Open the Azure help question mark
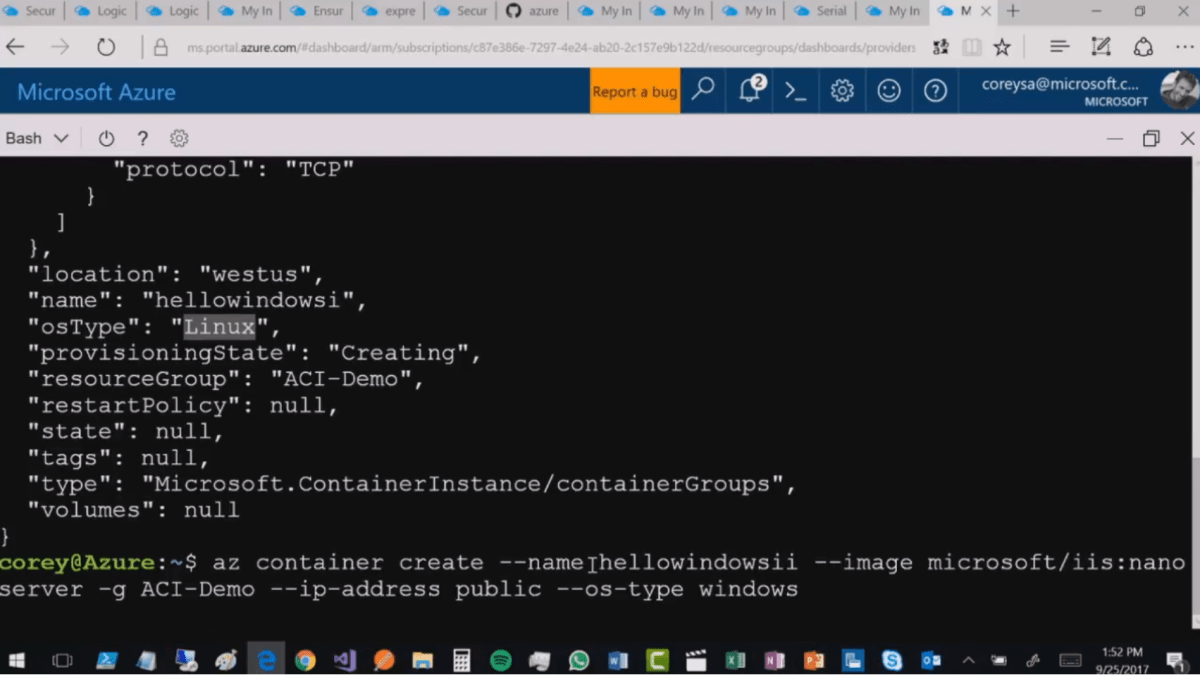1200x675 pixels. tap(935, 91)
